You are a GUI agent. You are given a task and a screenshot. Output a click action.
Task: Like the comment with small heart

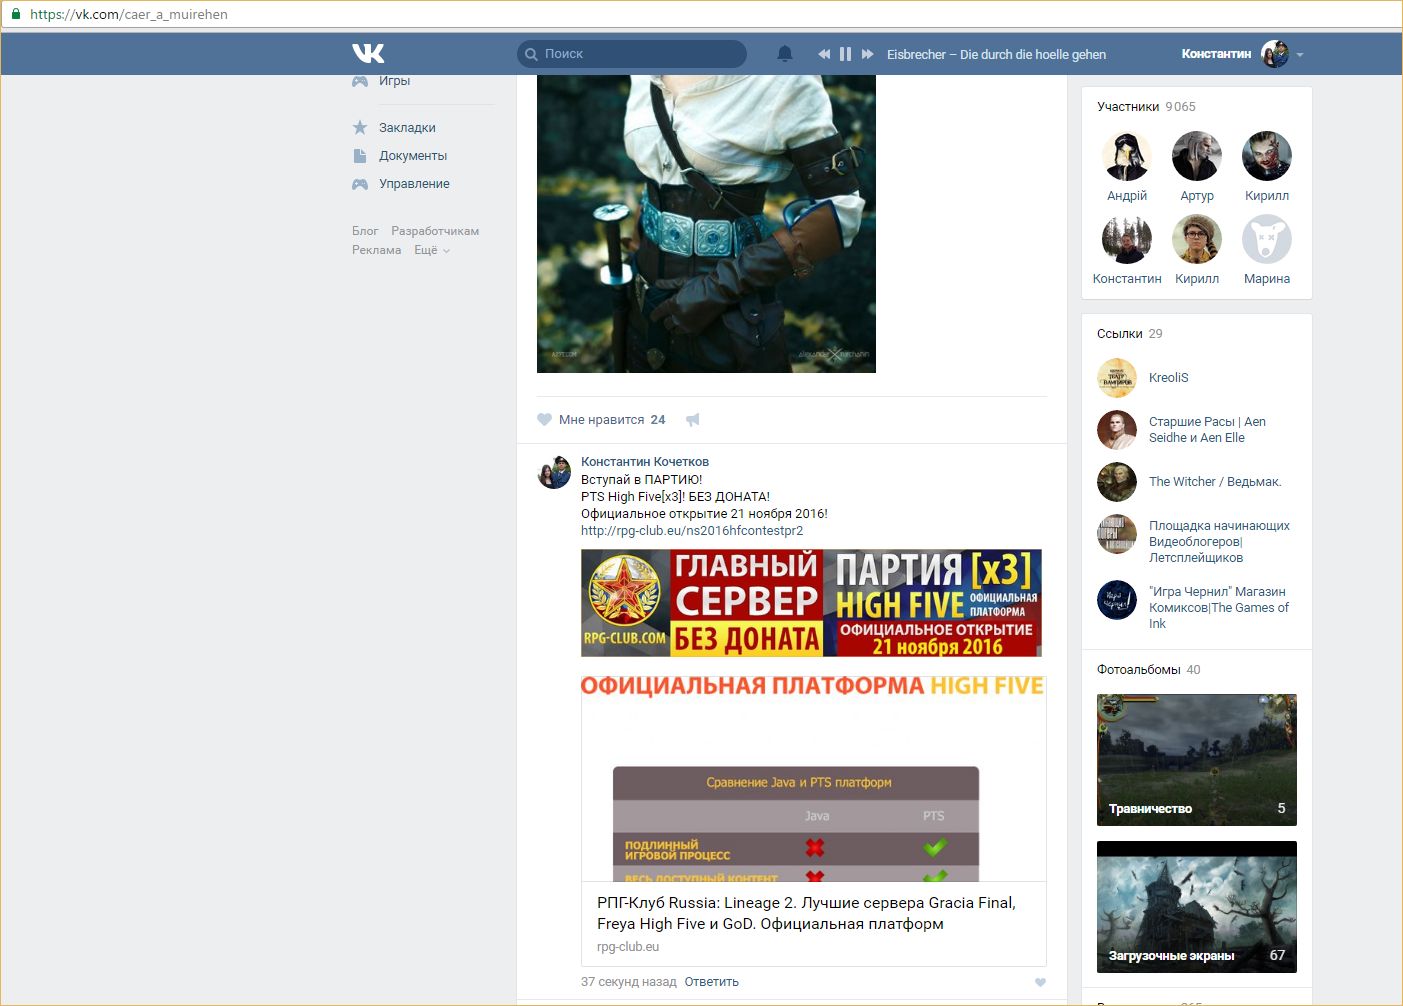tap(1040, 982)
